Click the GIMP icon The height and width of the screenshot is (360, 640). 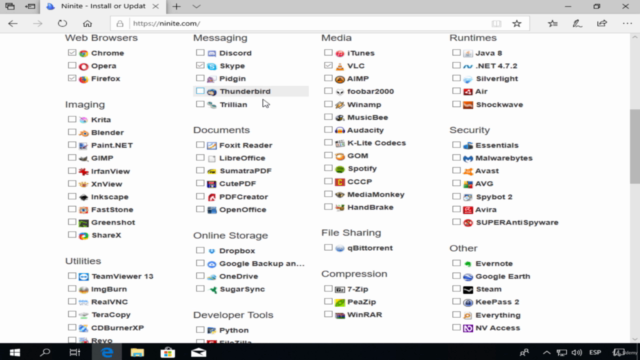pos(84,158)
